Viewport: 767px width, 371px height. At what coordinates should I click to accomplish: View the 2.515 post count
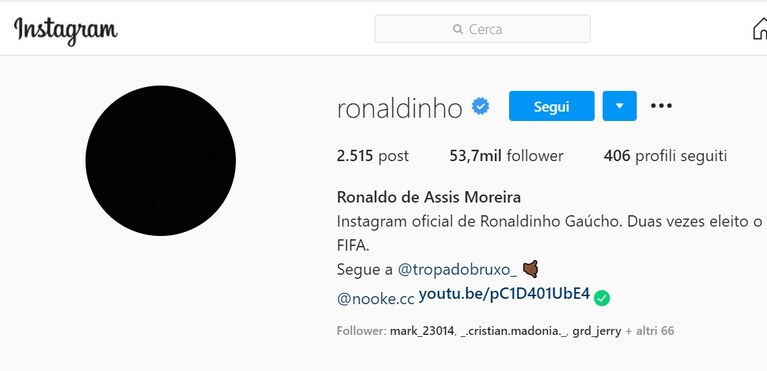pyautogui.click(x=373, y=156)
